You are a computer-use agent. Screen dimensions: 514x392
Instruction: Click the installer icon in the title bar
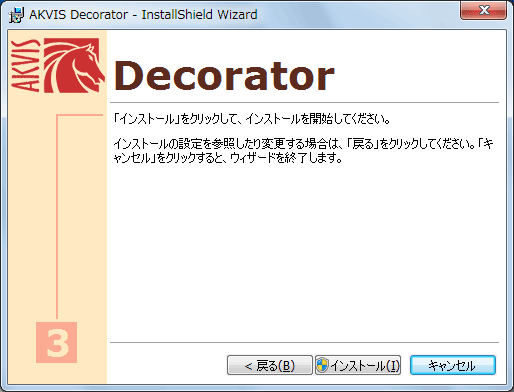[x=16, y=15]
